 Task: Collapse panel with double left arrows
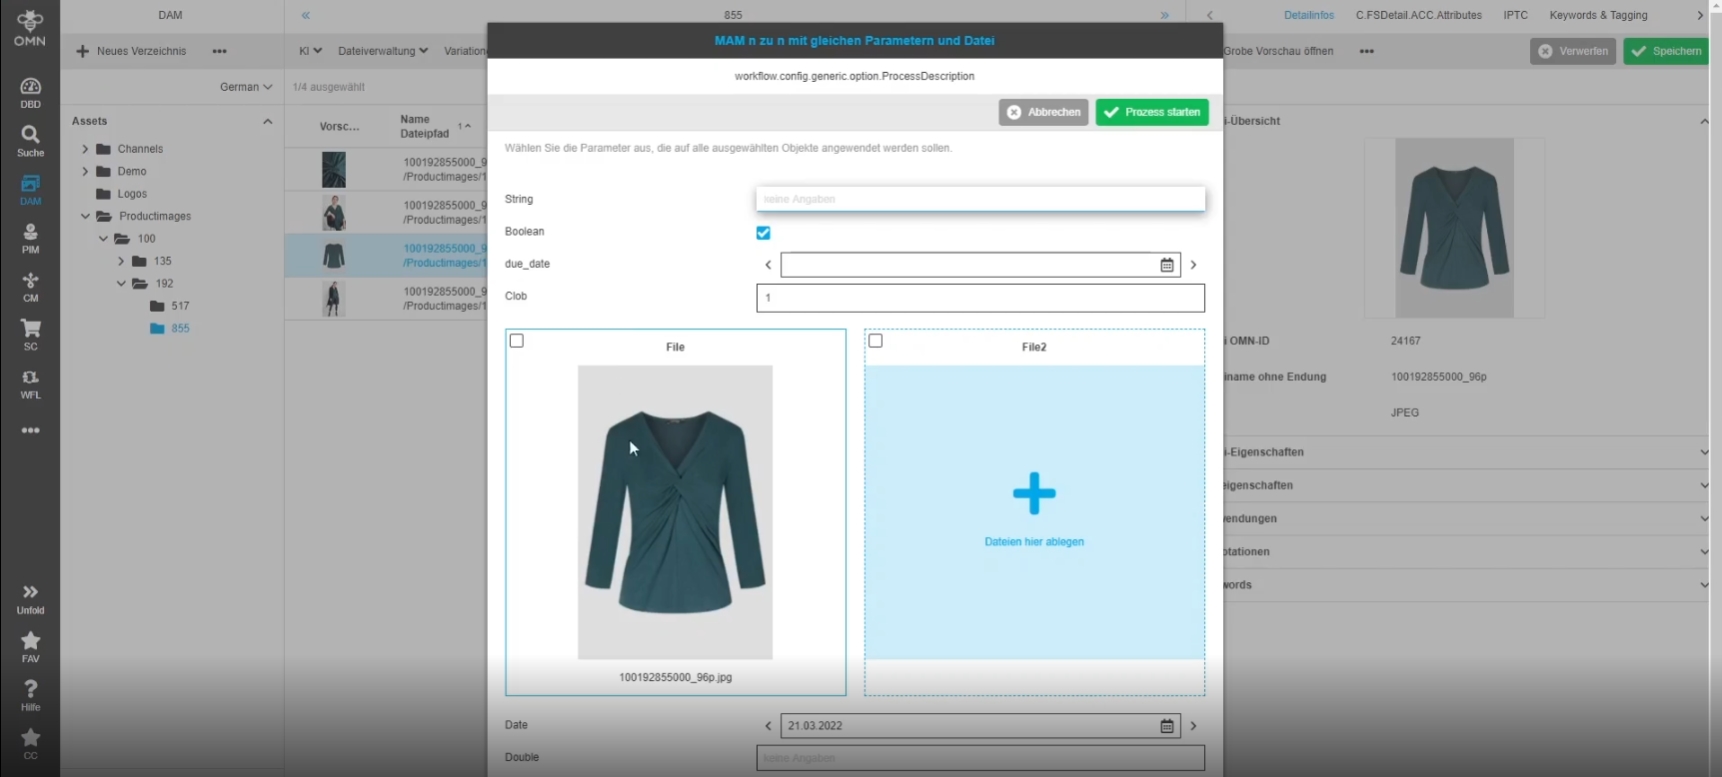pos(306,15)
